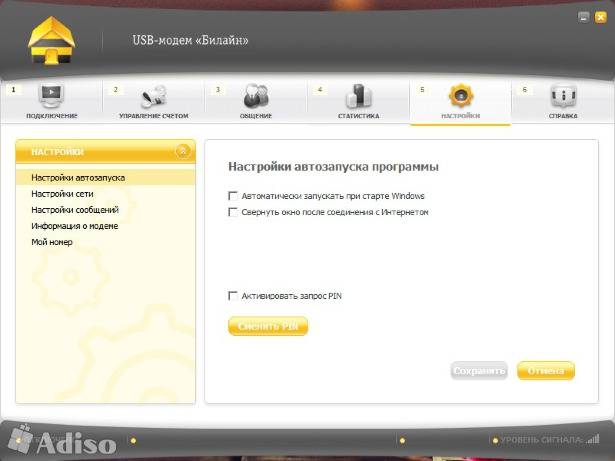Open Информация о модеме section
Screen dimensions: 615x461
74,226
